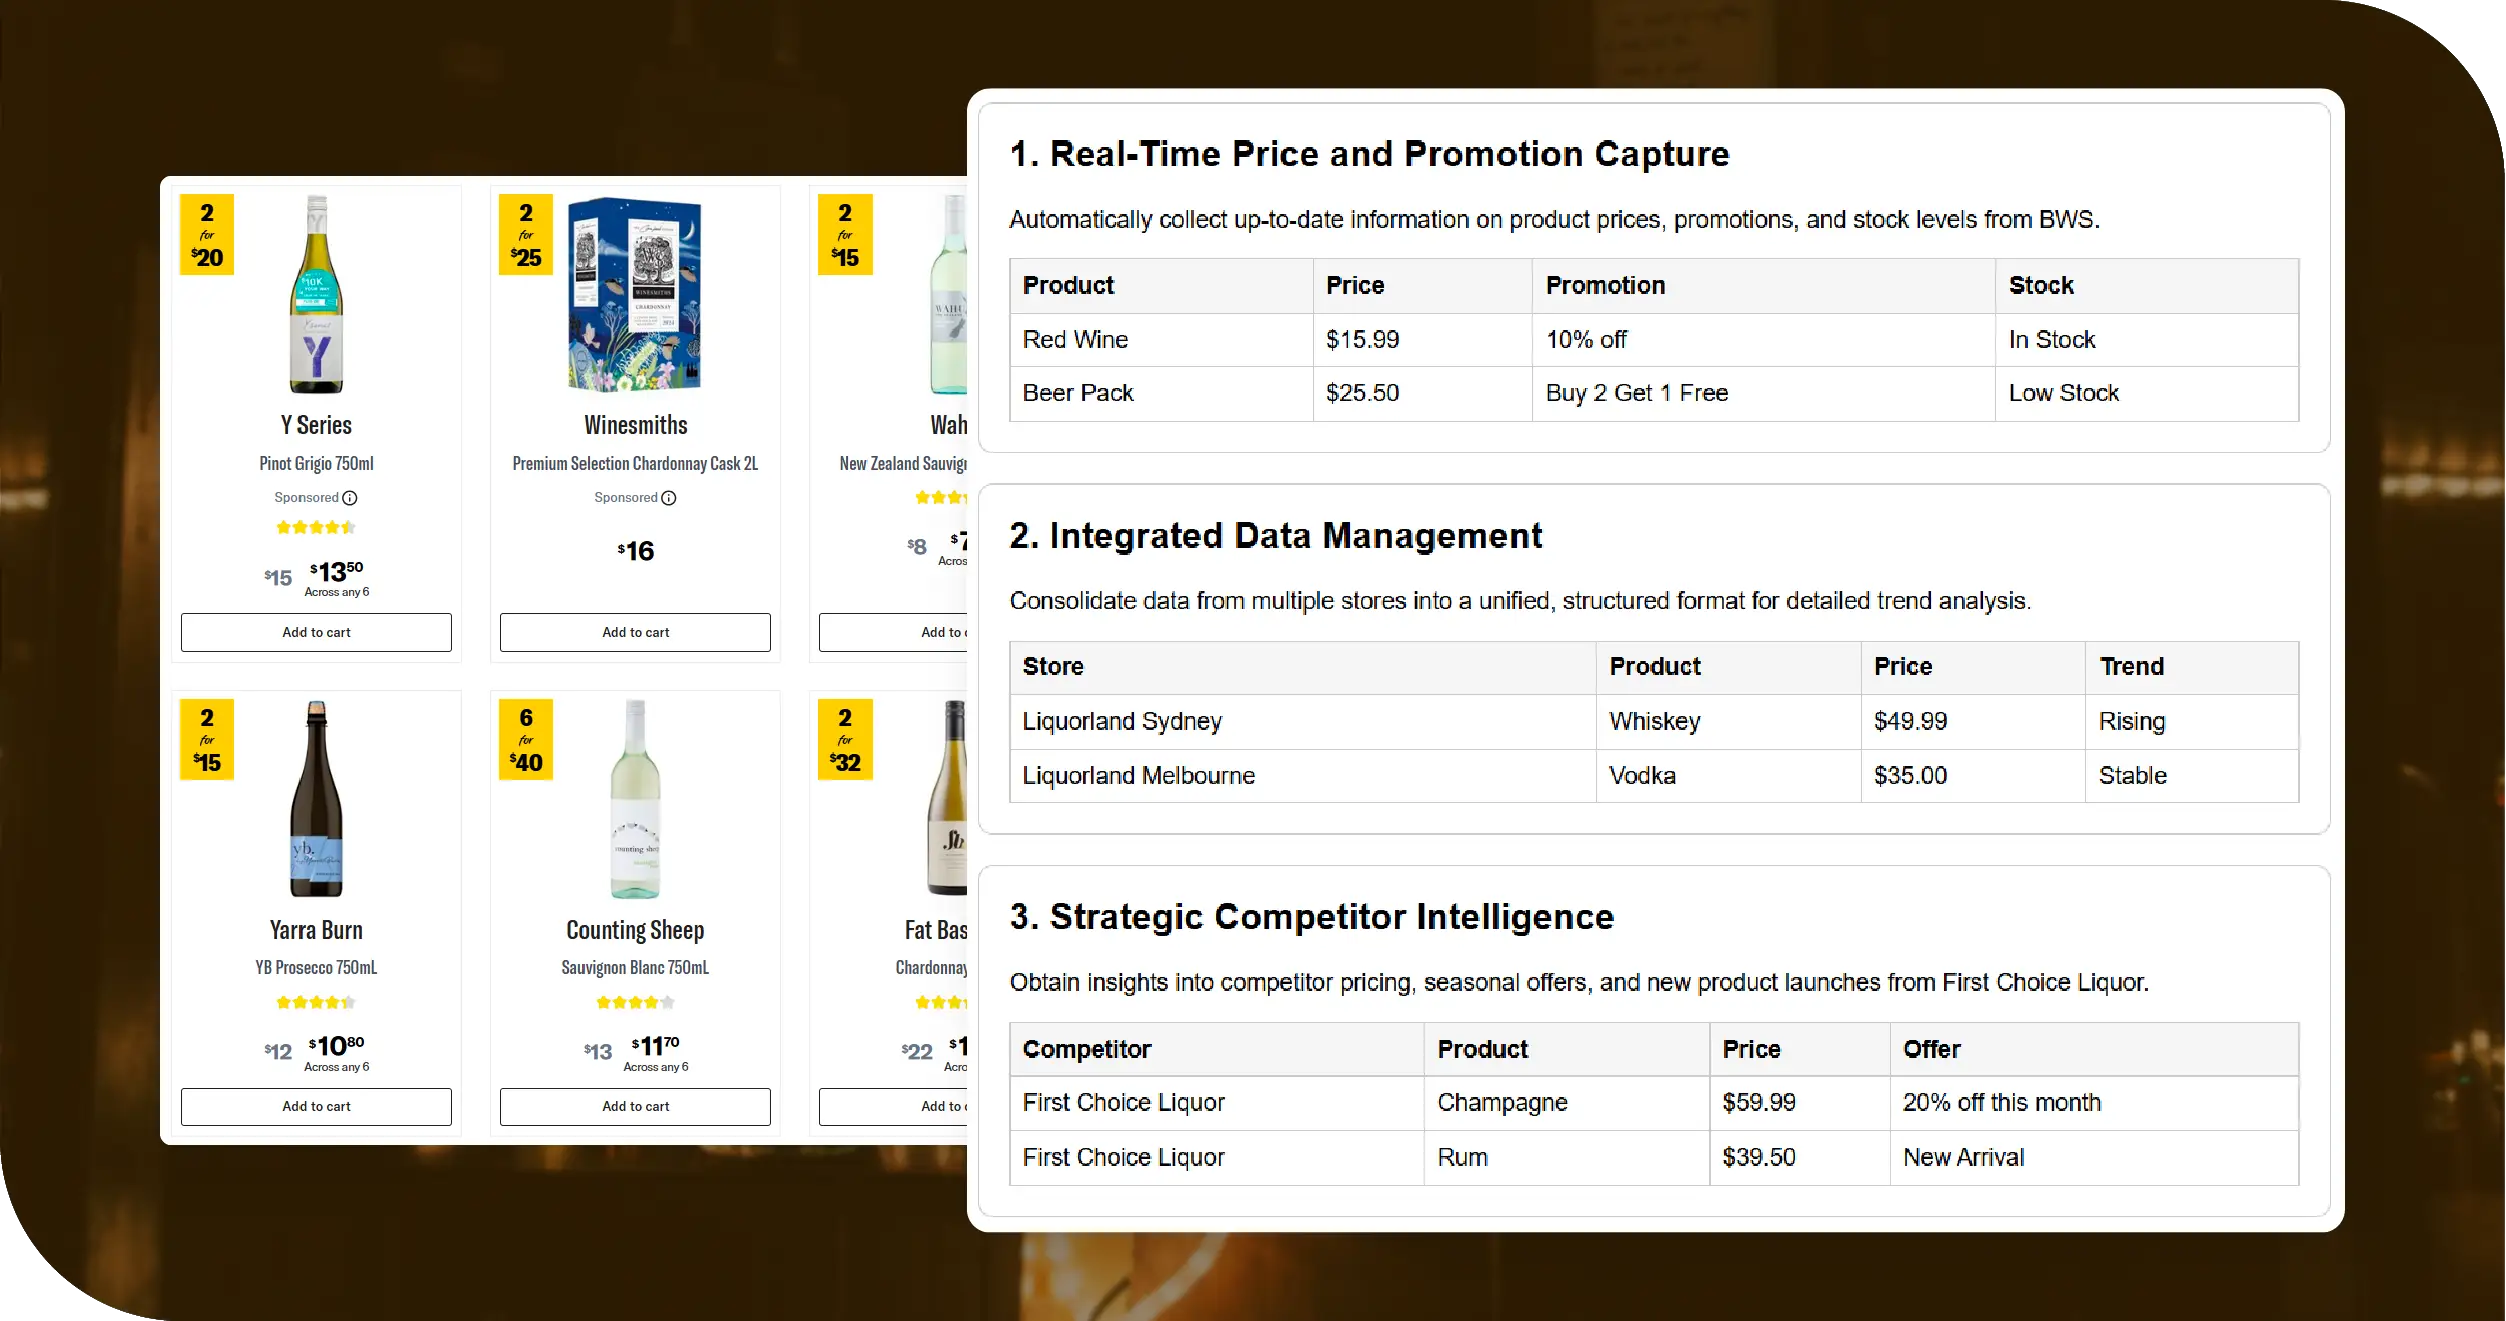Click the "2 for $32" badge on Fat Bastard Chardonnay
The width and height of the screenshot is (2506, 1321).
pos(845,738)
